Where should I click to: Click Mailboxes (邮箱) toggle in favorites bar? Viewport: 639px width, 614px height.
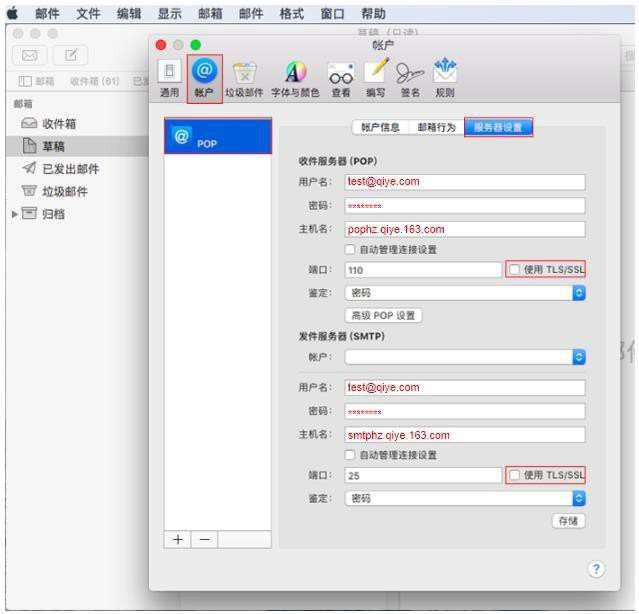pyautogui.click(x=37, y=81)
